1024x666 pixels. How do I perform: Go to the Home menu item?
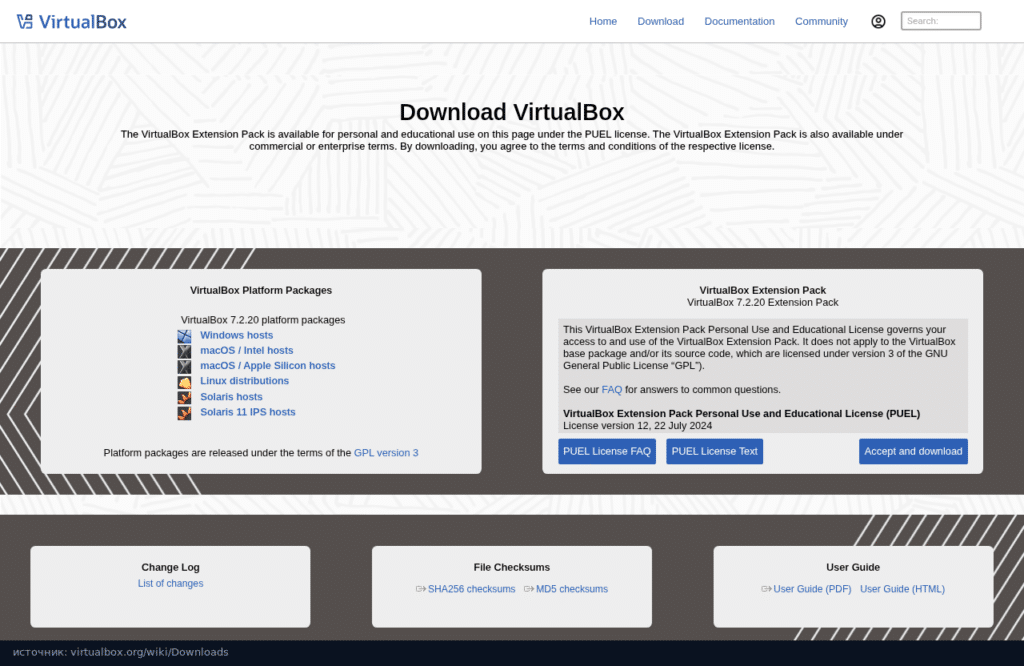click(603, 22)
